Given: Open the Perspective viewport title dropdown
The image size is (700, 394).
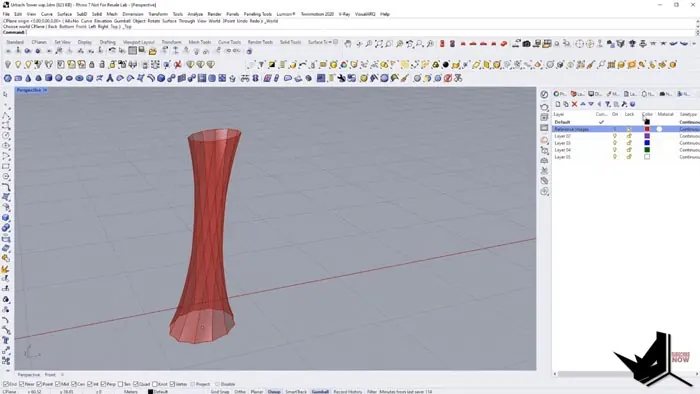Looking at the screenshot, I should 46,90.
